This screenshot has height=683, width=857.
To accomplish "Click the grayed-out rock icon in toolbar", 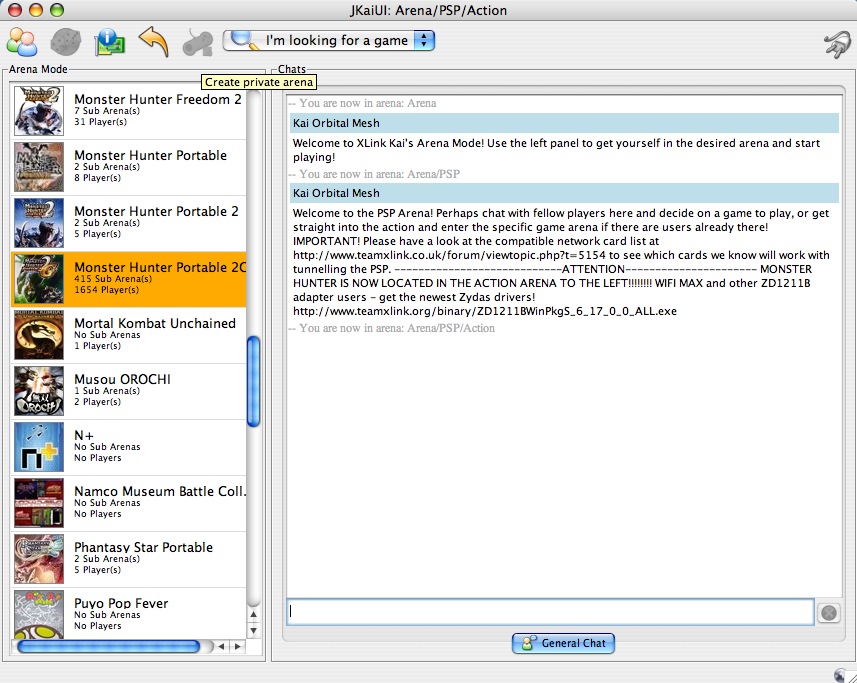I will coord(65,42).
